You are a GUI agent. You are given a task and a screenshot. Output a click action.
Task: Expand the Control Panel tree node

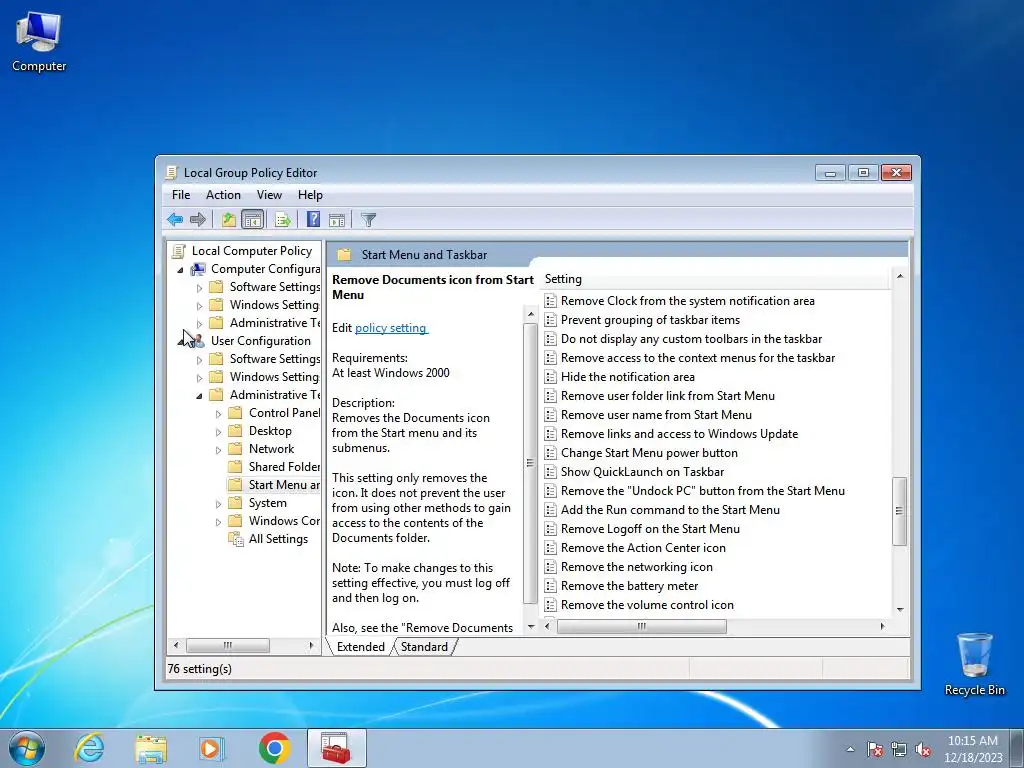(219, 413)
